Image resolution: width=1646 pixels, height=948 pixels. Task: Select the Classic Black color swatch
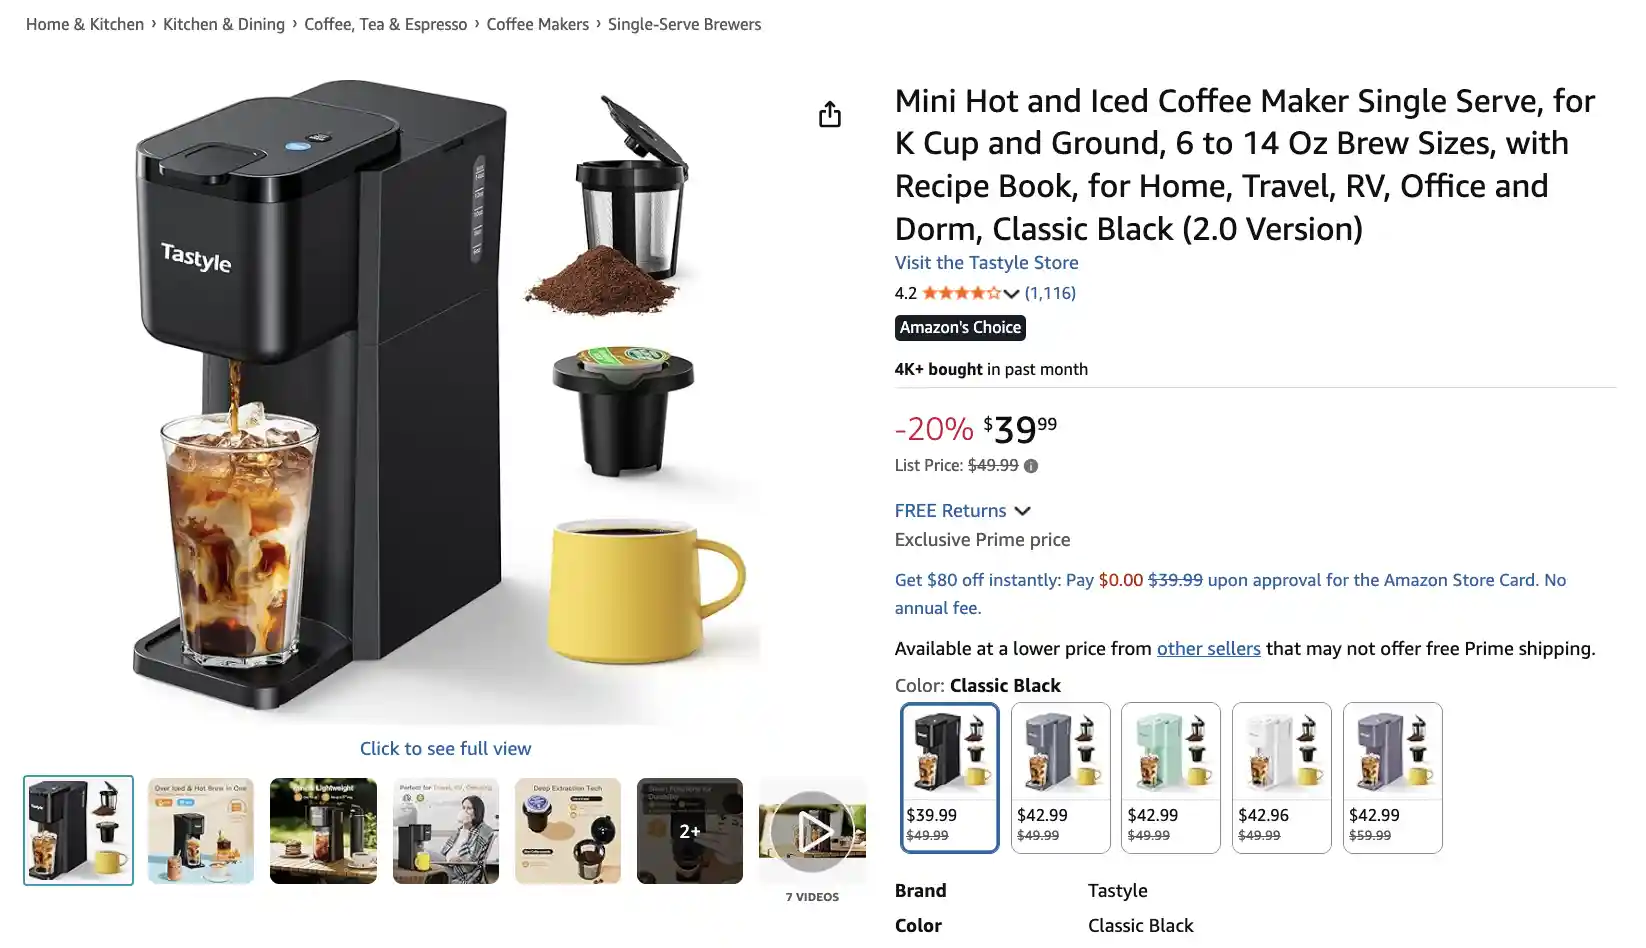[x=949, y=778]
